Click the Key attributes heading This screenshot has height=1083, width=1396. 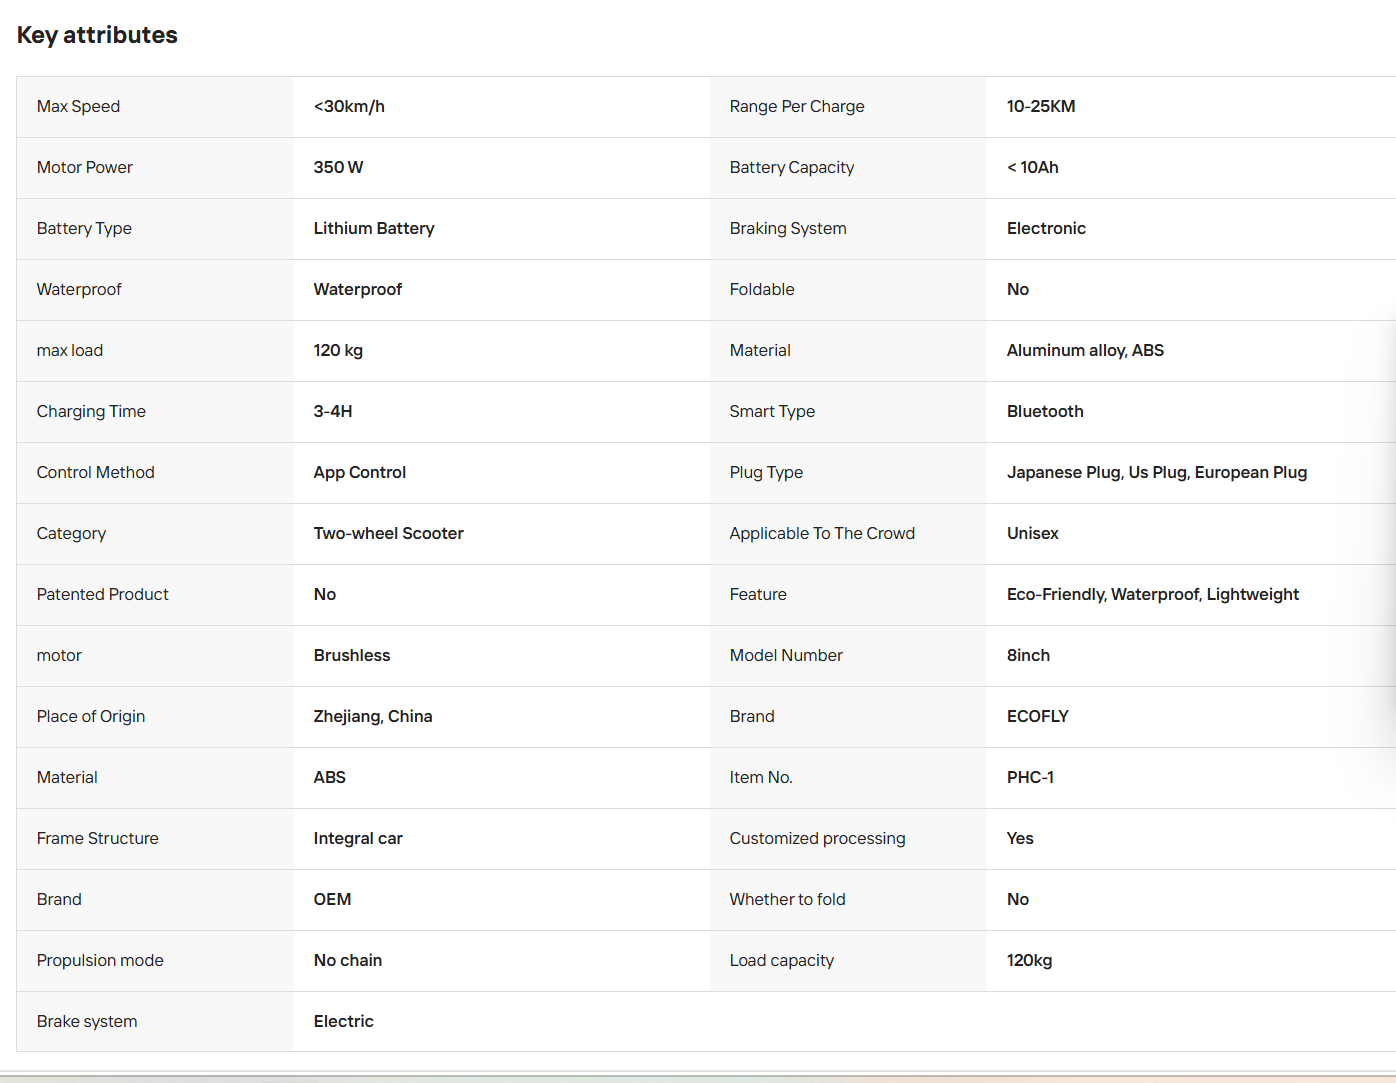coord(97,35)
